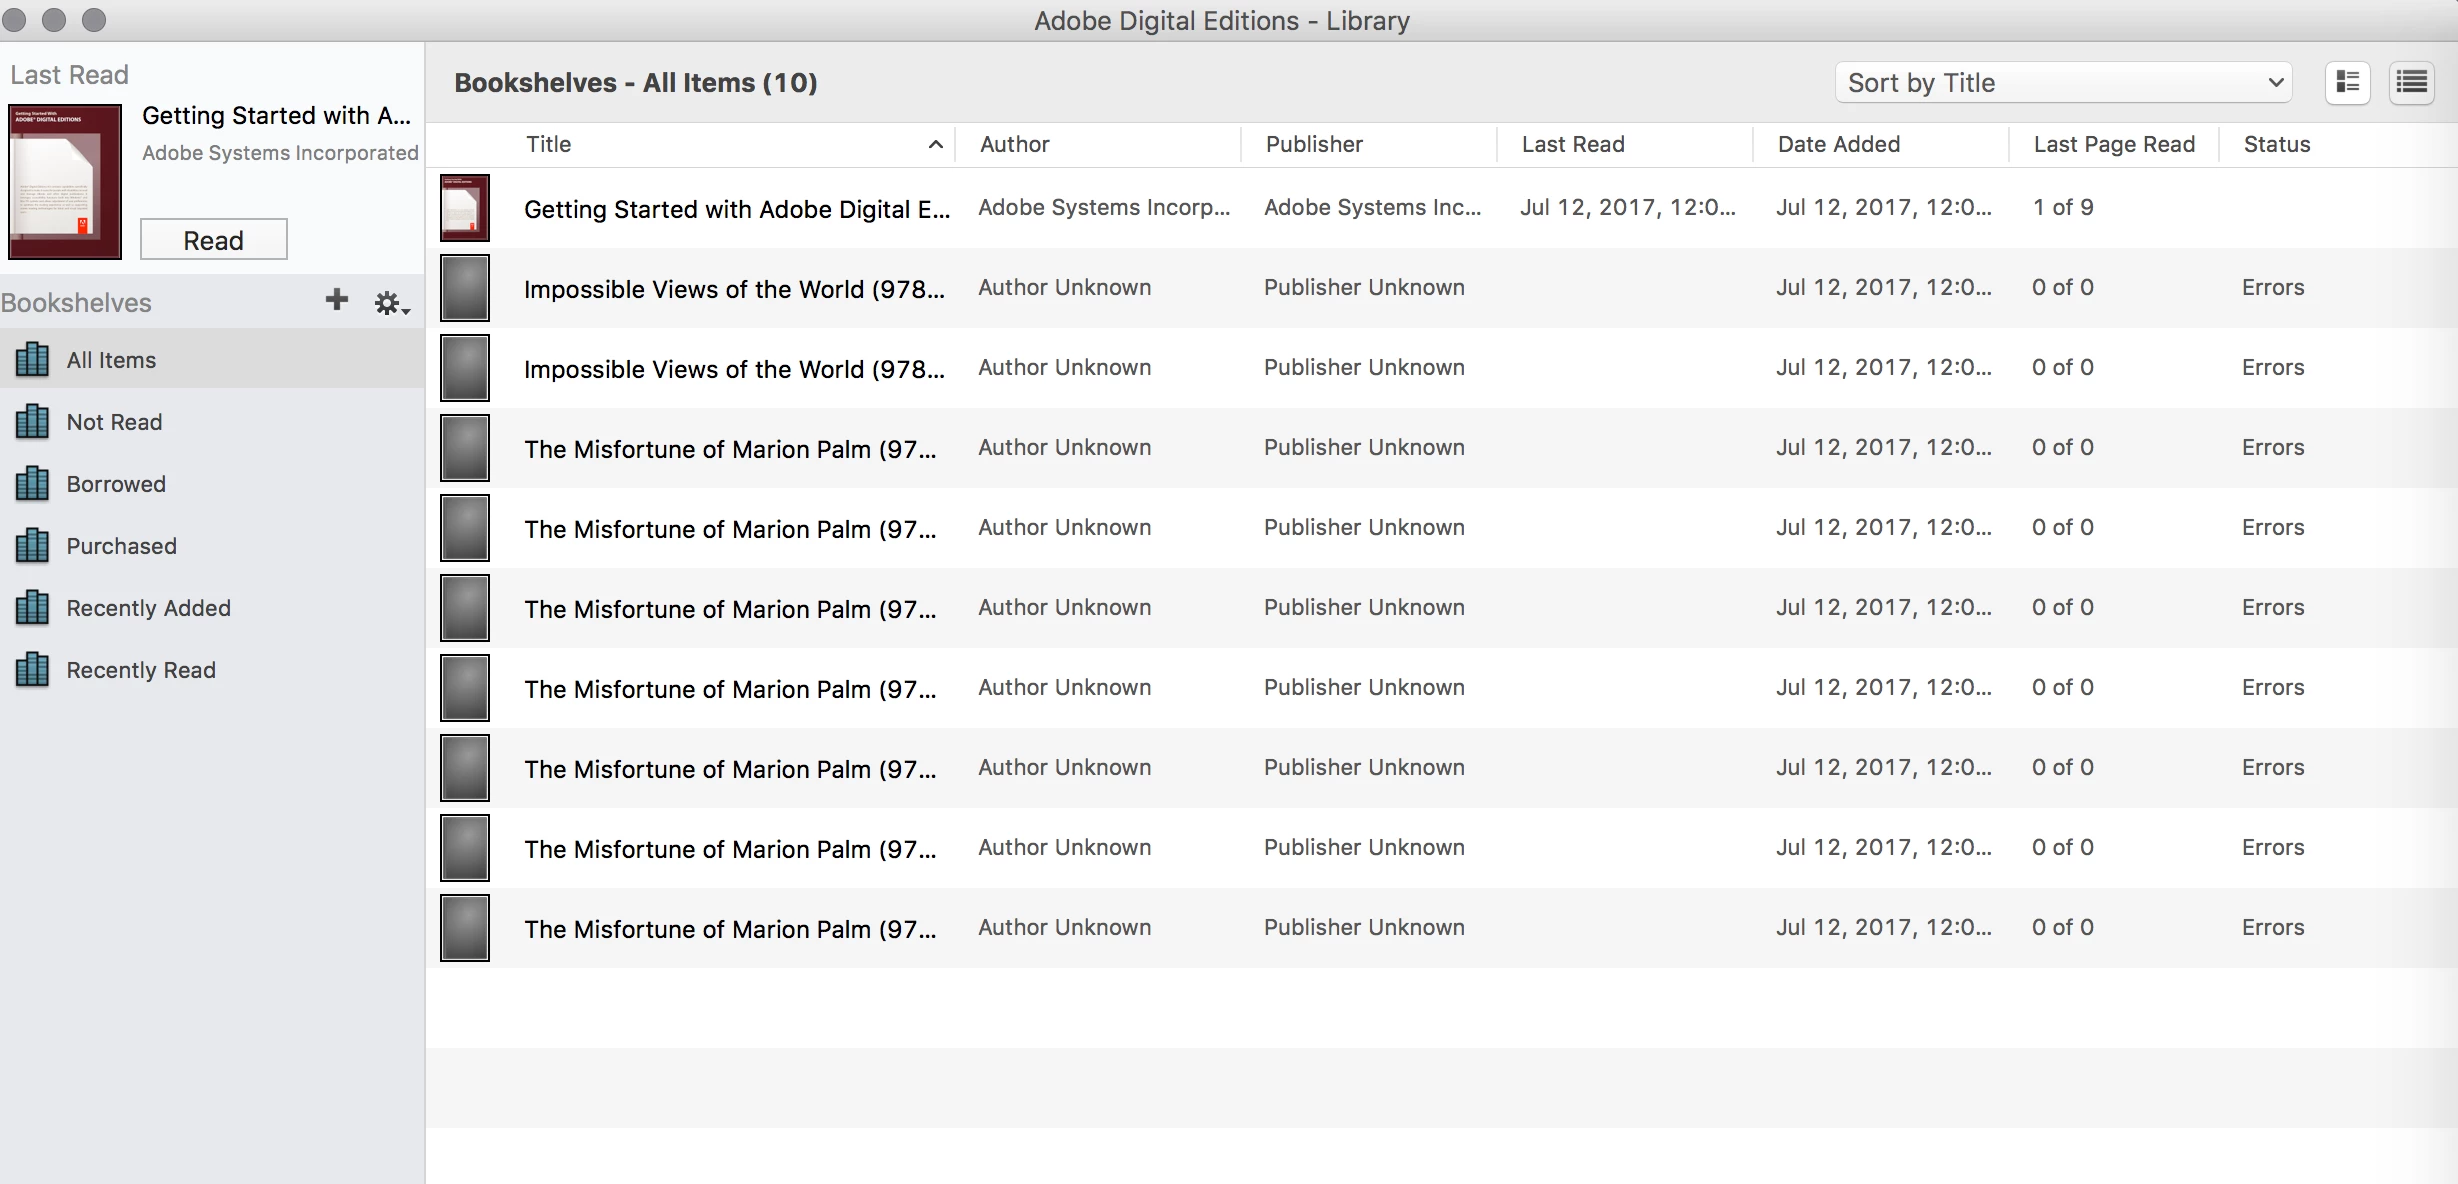Select the All Items bookshelf
Image resolution: width=2458 pixels, height=1184 pixels.
click(111, 360)
